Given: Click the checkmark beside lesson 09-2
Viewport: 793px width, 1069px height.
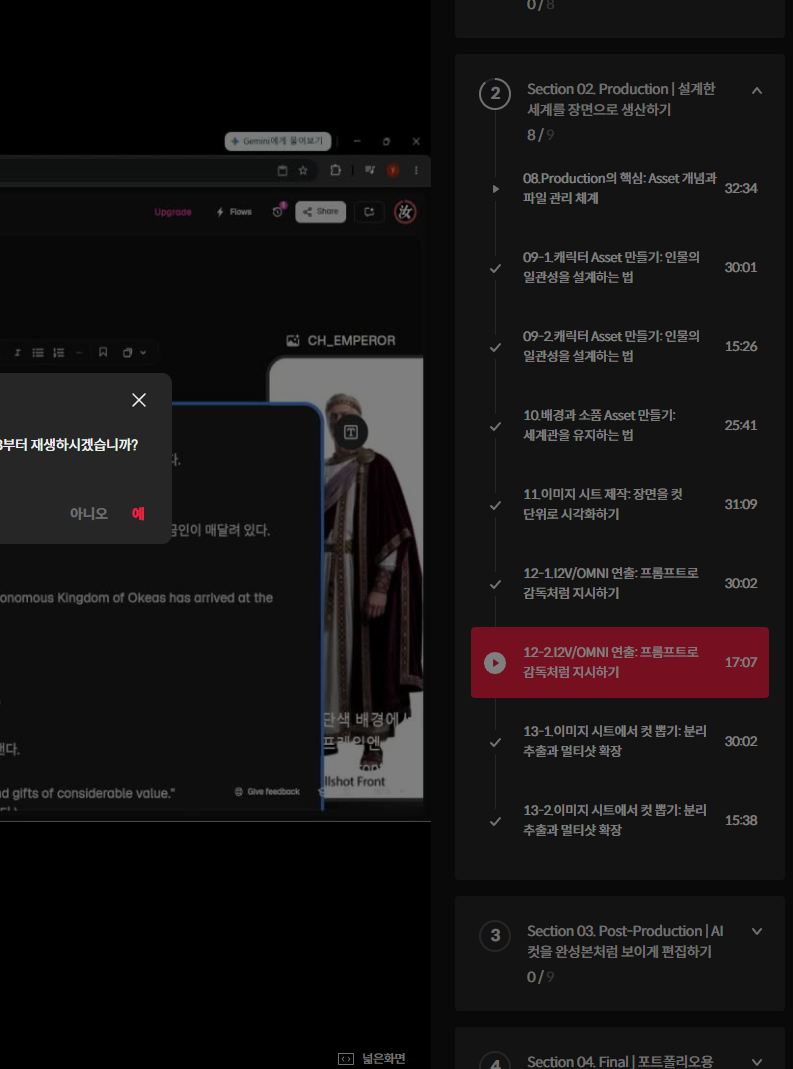Looking at the screenshot, I should tap(496, 348).
